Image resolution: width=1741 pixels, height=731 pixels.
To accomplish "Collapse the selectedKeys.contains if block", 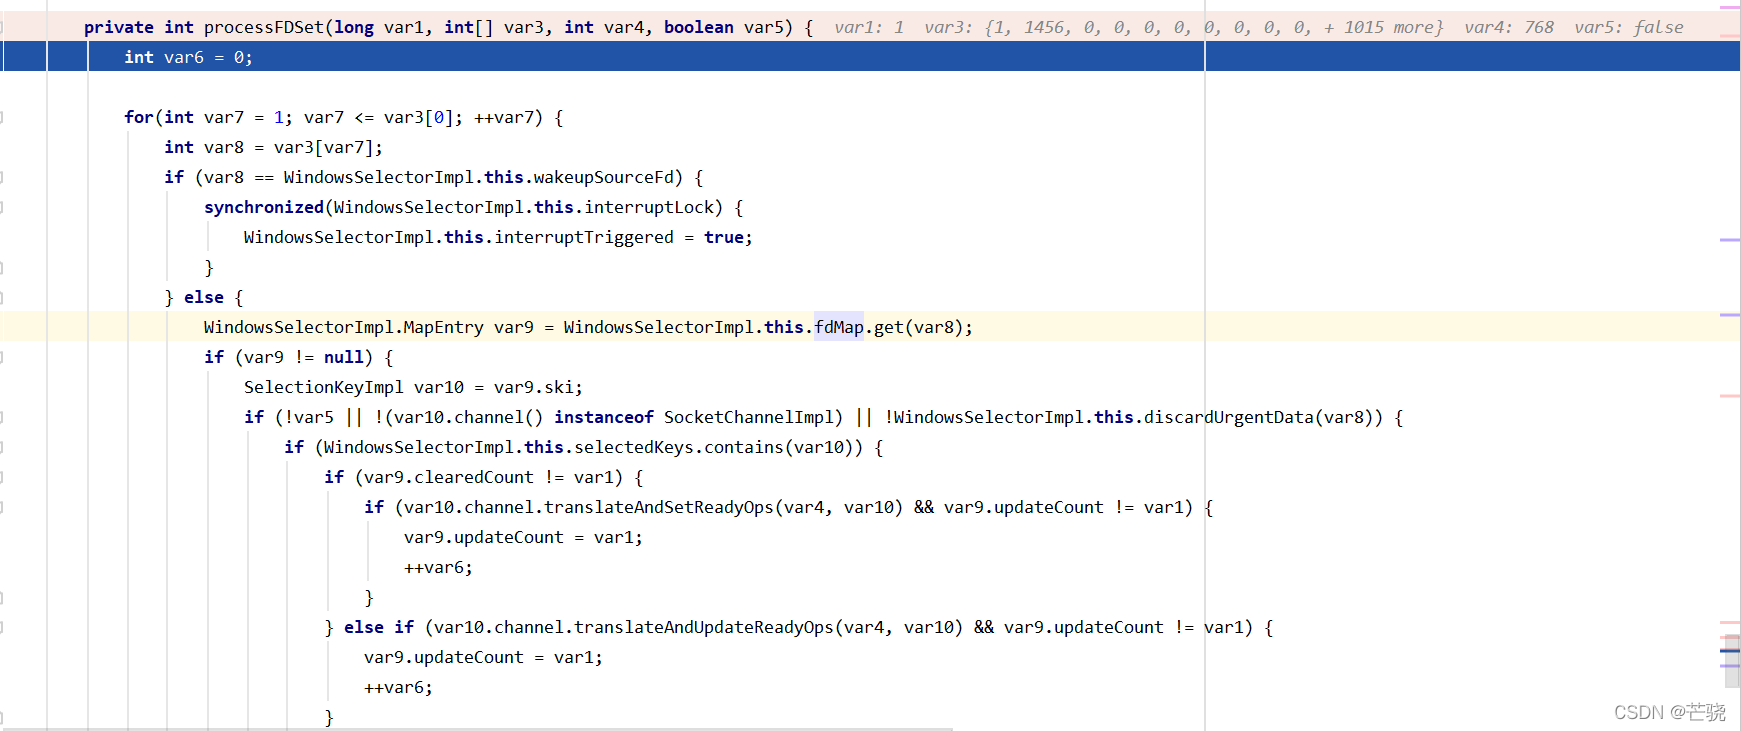I will pos(2,448).
